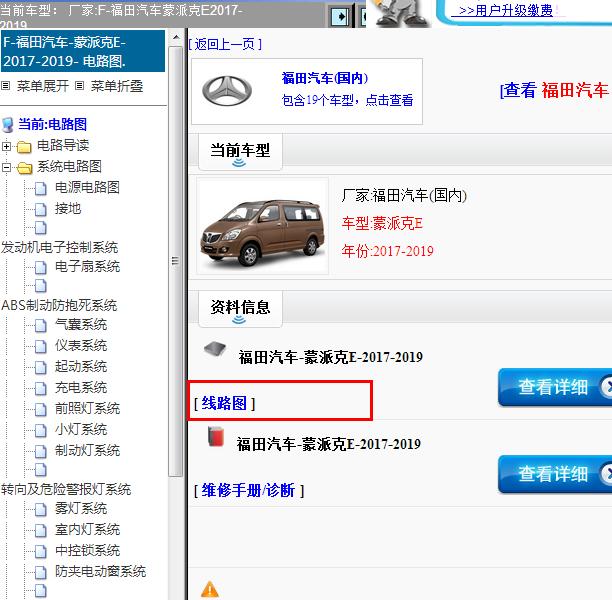Open 室内灯系统 tree item

pos(87,529)
